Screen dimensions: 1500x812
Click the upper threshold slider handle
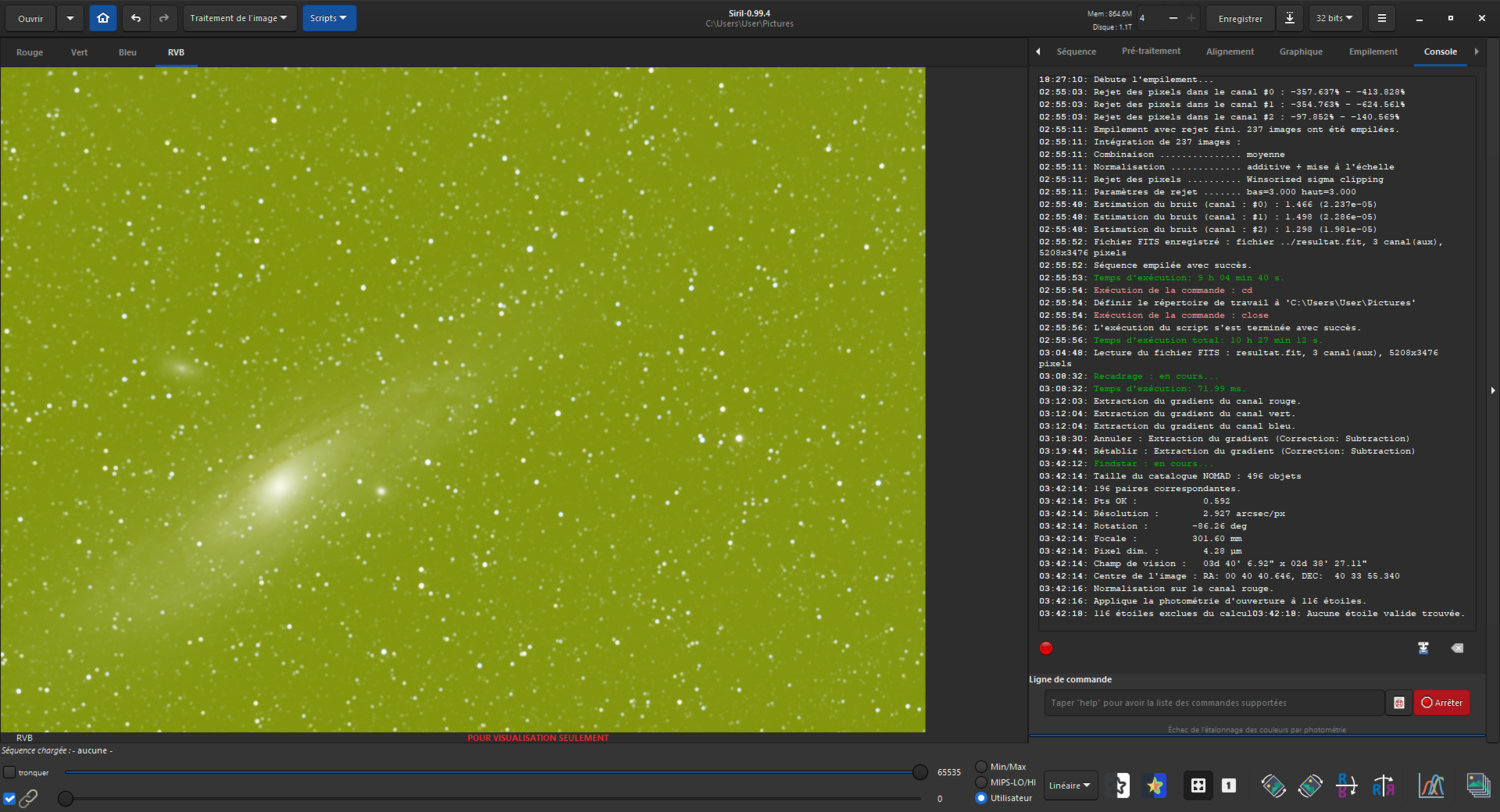click(x=919, y=772)
